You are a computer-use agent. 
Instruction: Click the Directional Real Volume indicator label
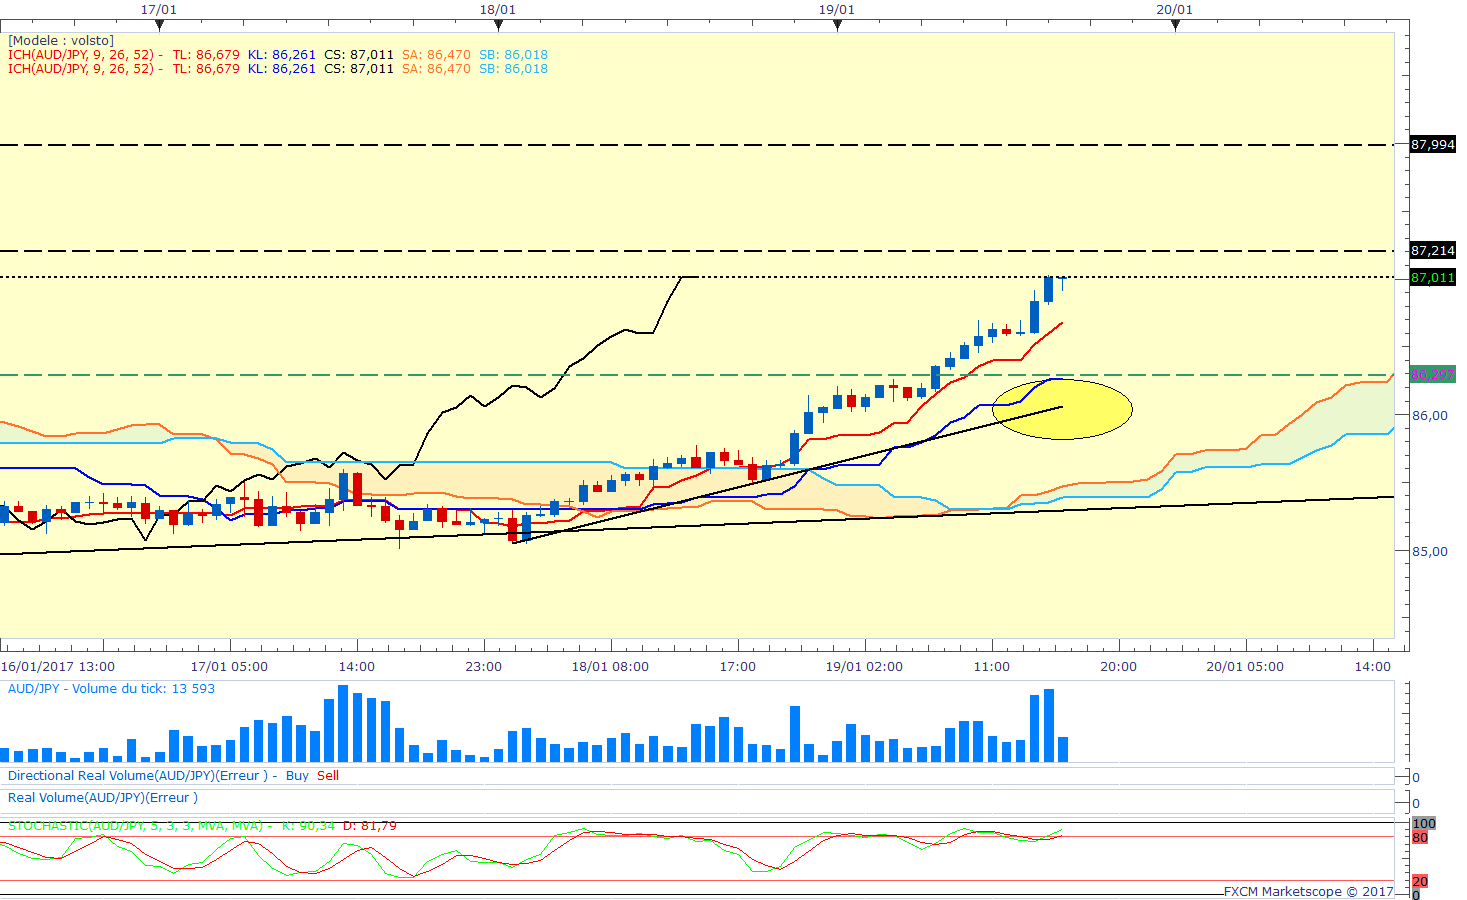pos(138,776)
